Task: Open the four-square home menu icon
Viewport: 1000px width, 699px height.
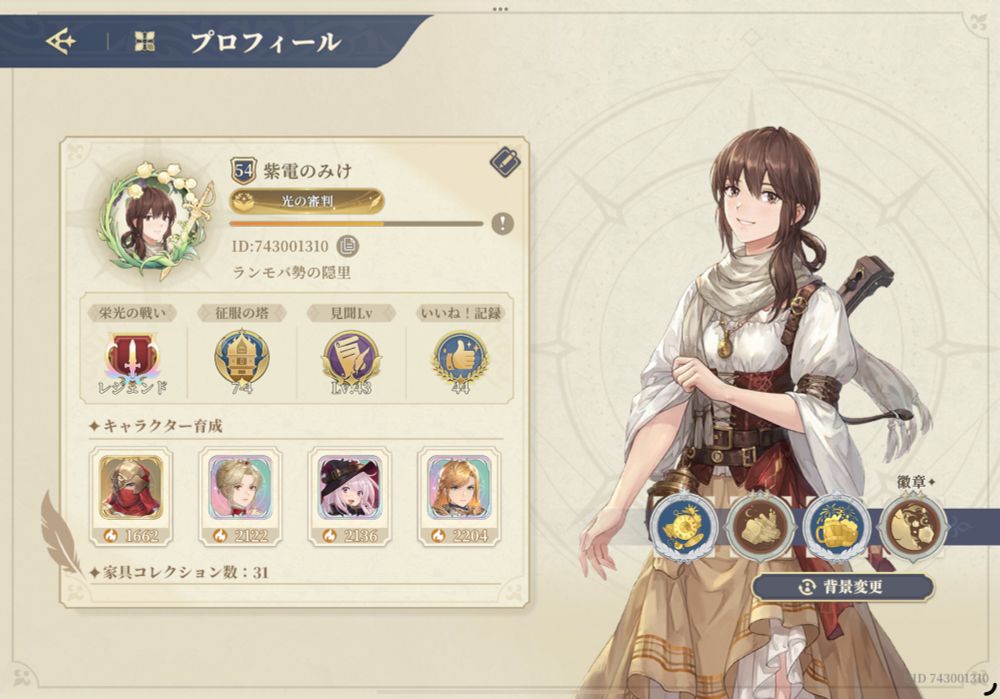Action: [x=145, y=42]
